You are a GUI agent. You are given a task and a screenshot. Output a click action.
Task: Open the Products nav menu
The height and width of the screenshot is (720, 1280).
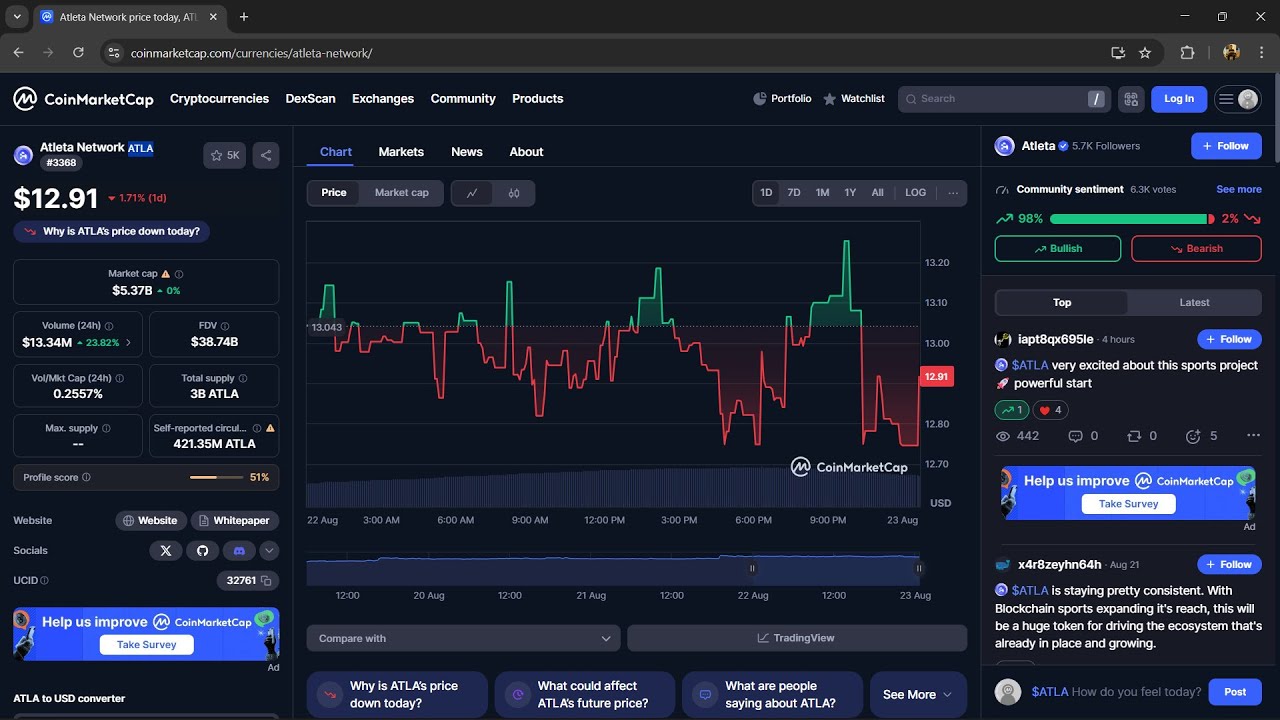coord(538,99)
